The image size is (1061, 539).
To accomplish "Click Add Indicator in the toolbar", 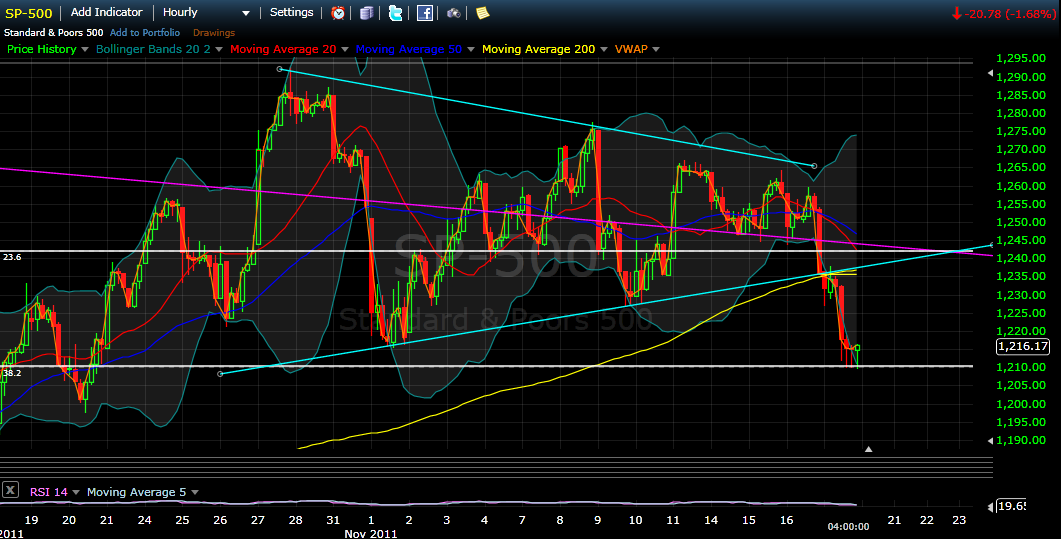I will tap(106, 12).
